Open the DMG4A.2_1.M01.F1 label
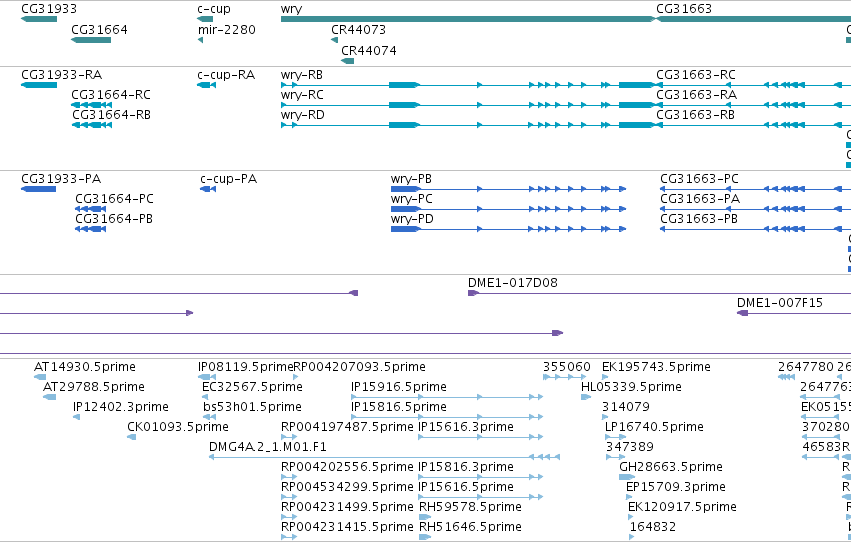Screen dimensions: 851x542 268,447
